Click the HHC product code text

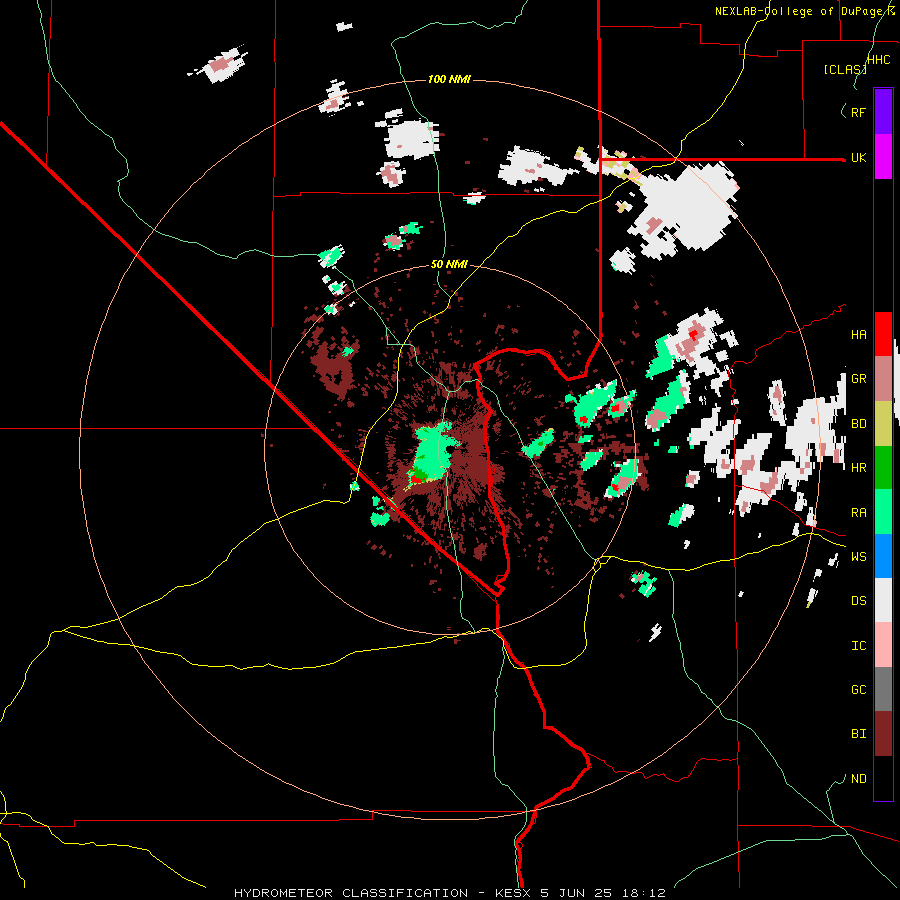tap(878, 60)
